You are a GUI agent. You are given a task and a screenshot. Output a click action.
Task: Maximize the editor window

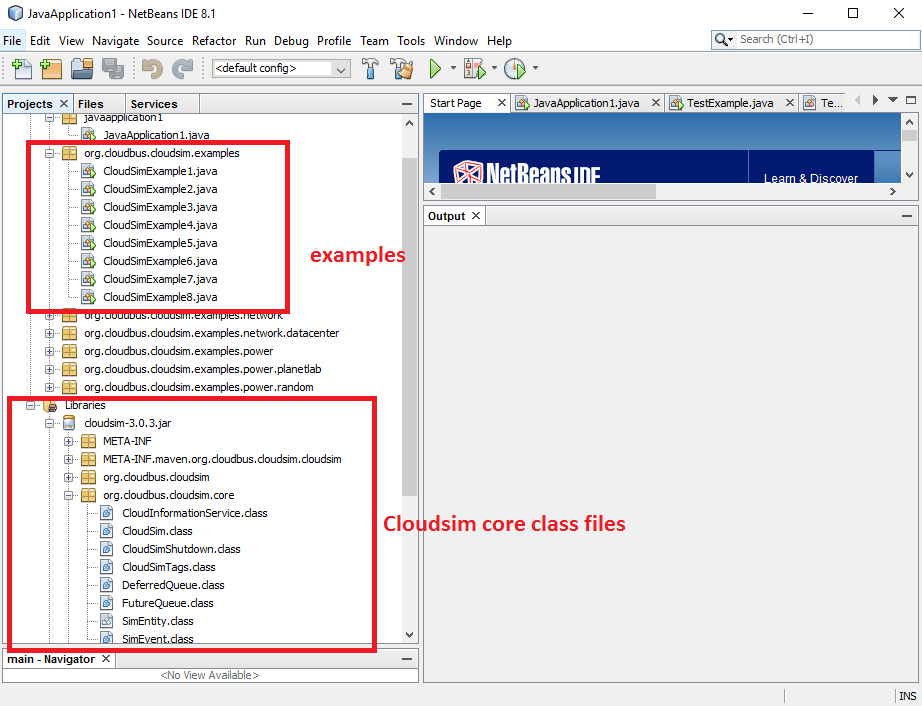(x=911, y=101)
